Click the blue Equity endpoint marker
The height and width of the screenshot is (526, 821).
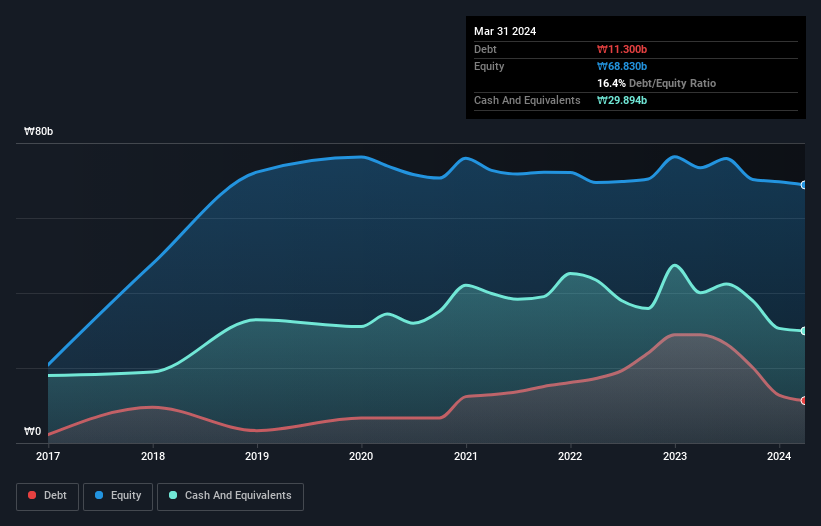coord(804,185)
